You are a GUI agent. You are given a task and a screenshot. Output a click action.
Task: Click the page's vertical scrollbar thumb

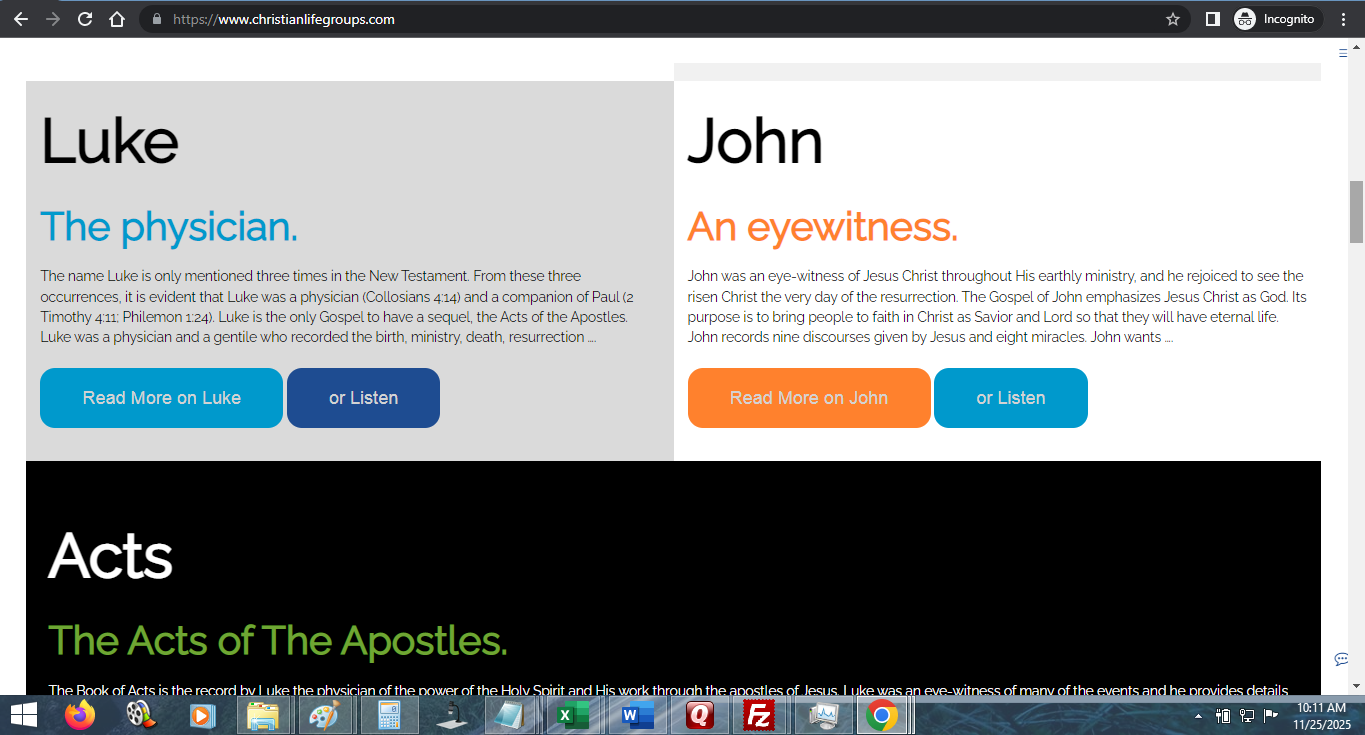click(x=1356, y=211)
